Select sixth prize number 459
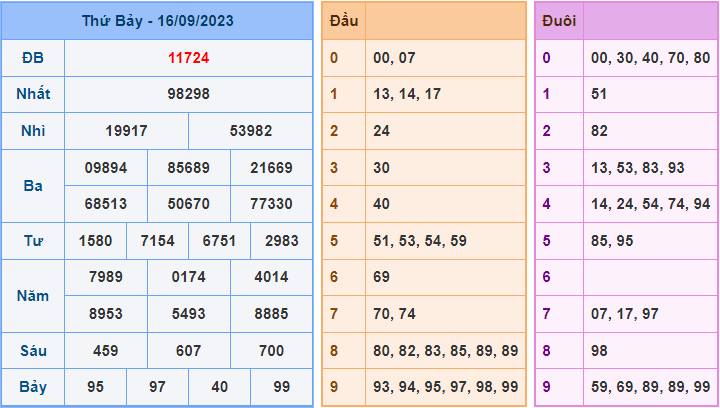 pos(106,351)
